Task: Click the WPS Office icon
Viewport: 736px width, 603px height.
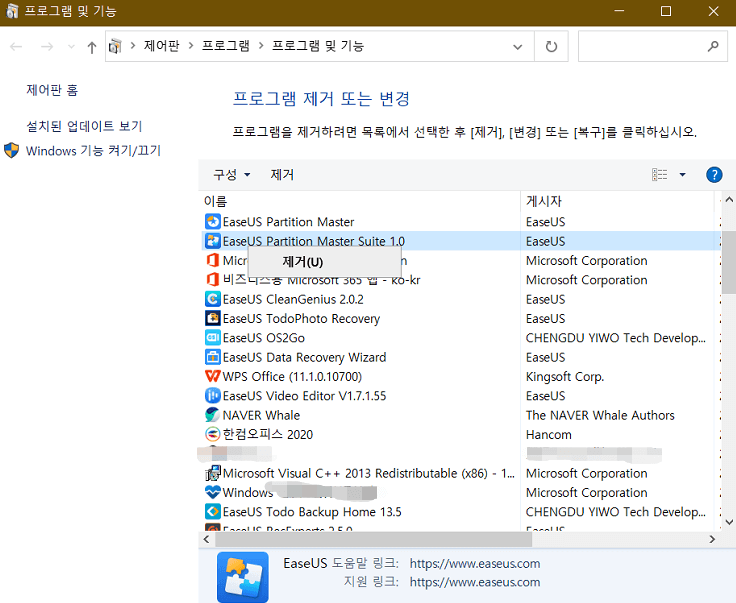Action: pos(213,376)
